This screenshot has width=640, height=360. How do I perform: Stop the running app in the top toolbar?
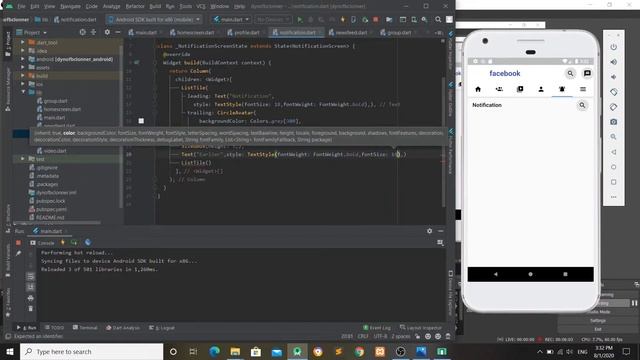tap(376, 20)
